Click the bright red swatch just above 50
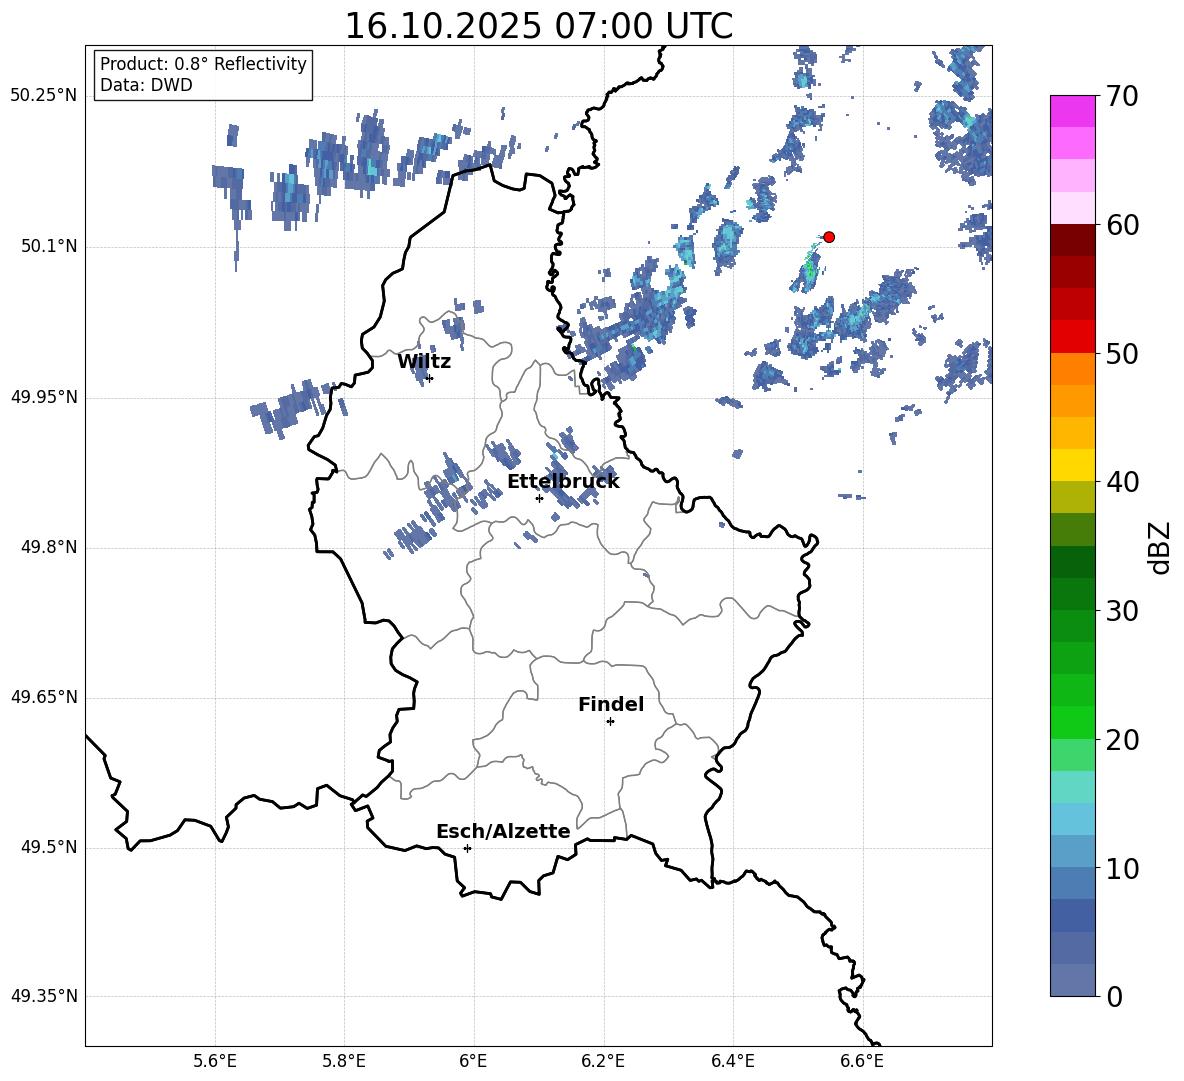The height and width of the screenshot is (1081, 1184). point(1073,337)
